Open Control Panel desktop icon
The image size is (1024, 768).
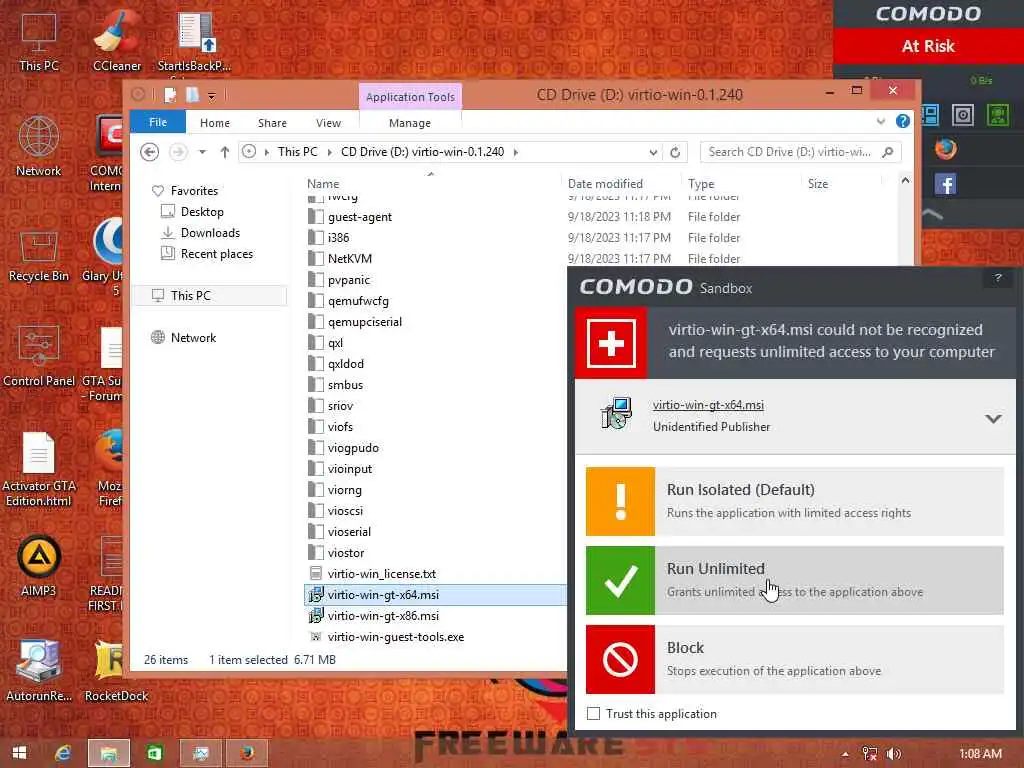pyautogui.click(x=39, y=356)
